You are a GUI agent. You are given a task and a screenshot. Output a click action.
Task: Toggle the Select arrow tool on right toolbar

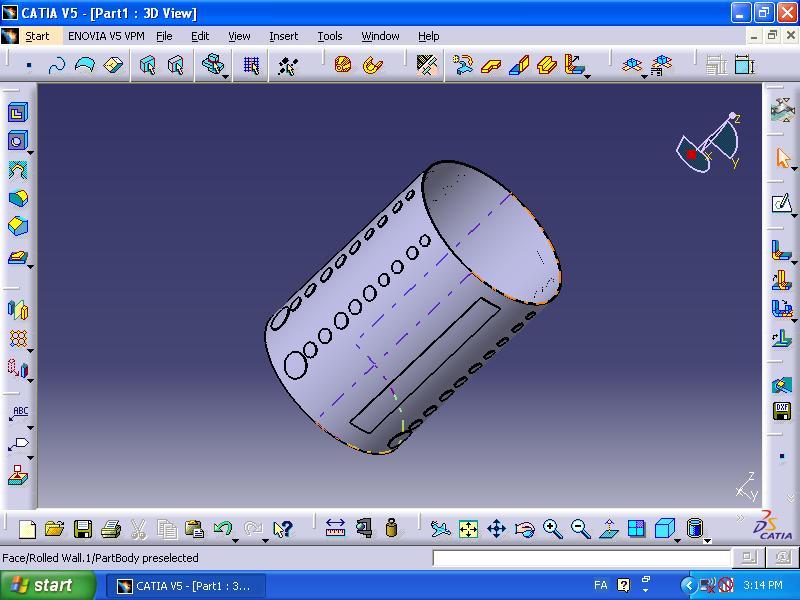(782, 158)
